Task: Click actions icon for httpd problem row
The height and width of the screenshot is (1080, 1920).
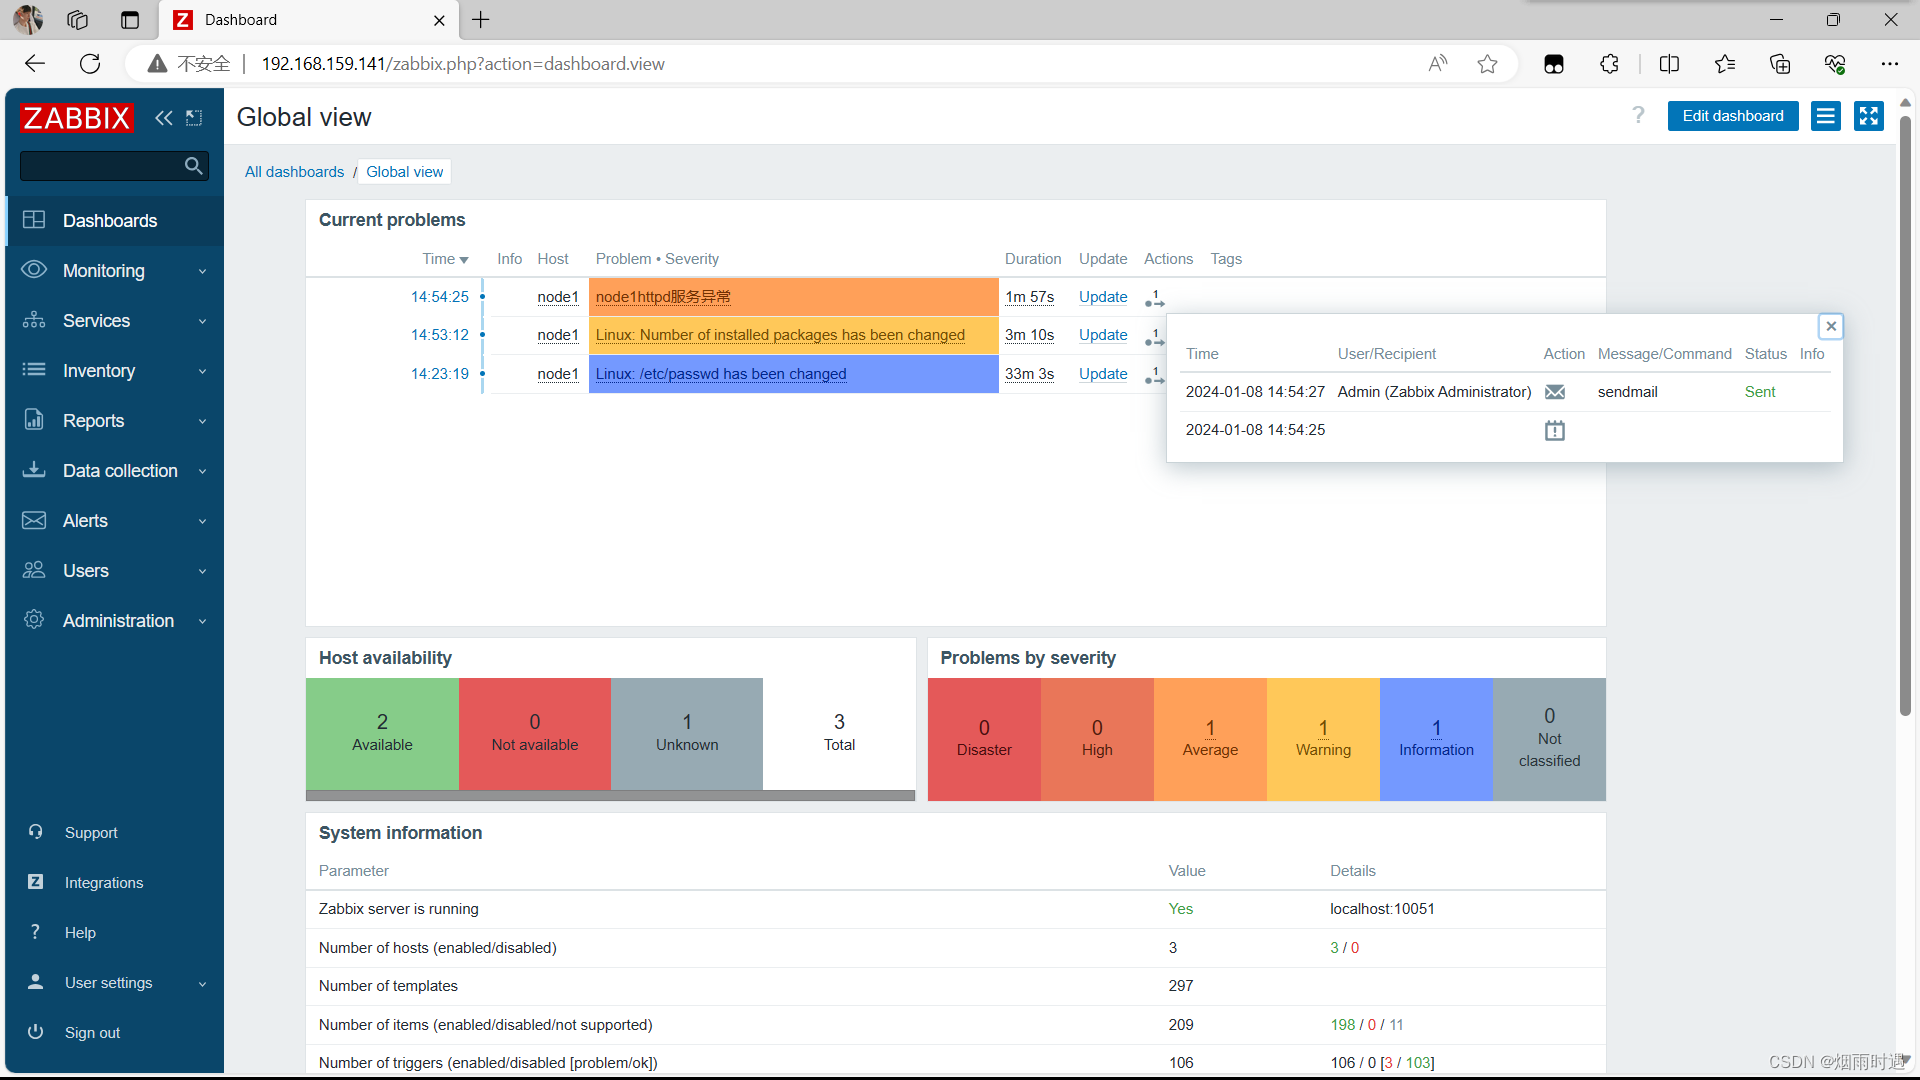Action: 1155,298
